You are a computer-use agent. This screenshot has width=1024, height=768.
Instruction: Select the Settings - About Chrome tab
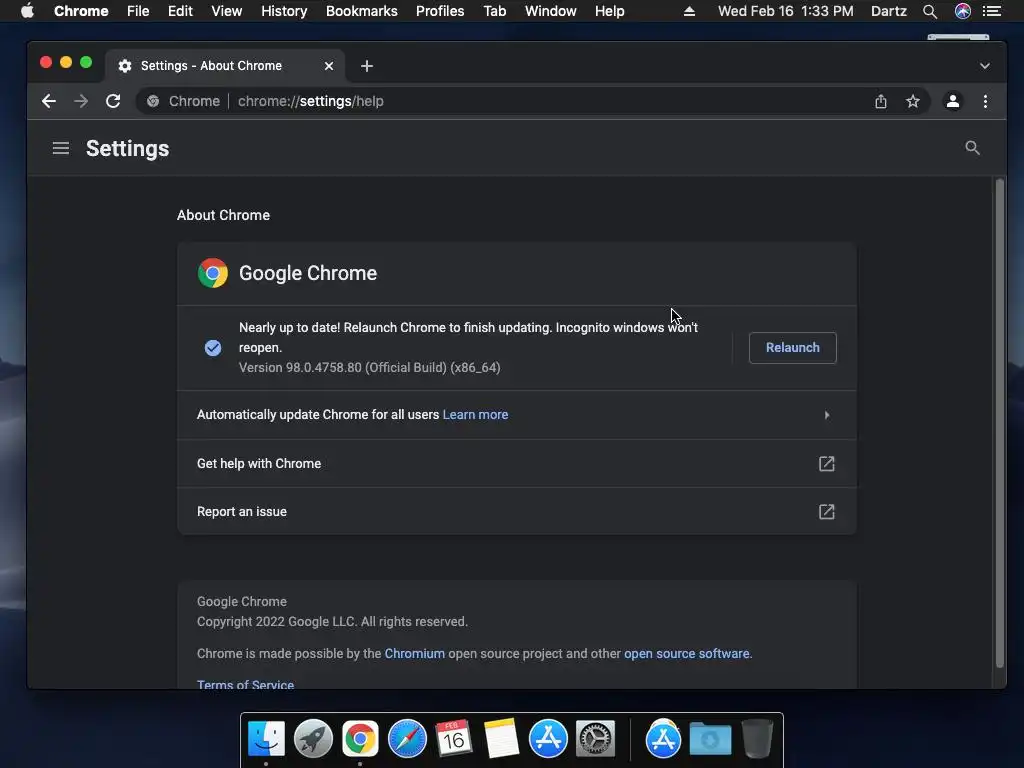pyautogui.click(x=224, y=66)
